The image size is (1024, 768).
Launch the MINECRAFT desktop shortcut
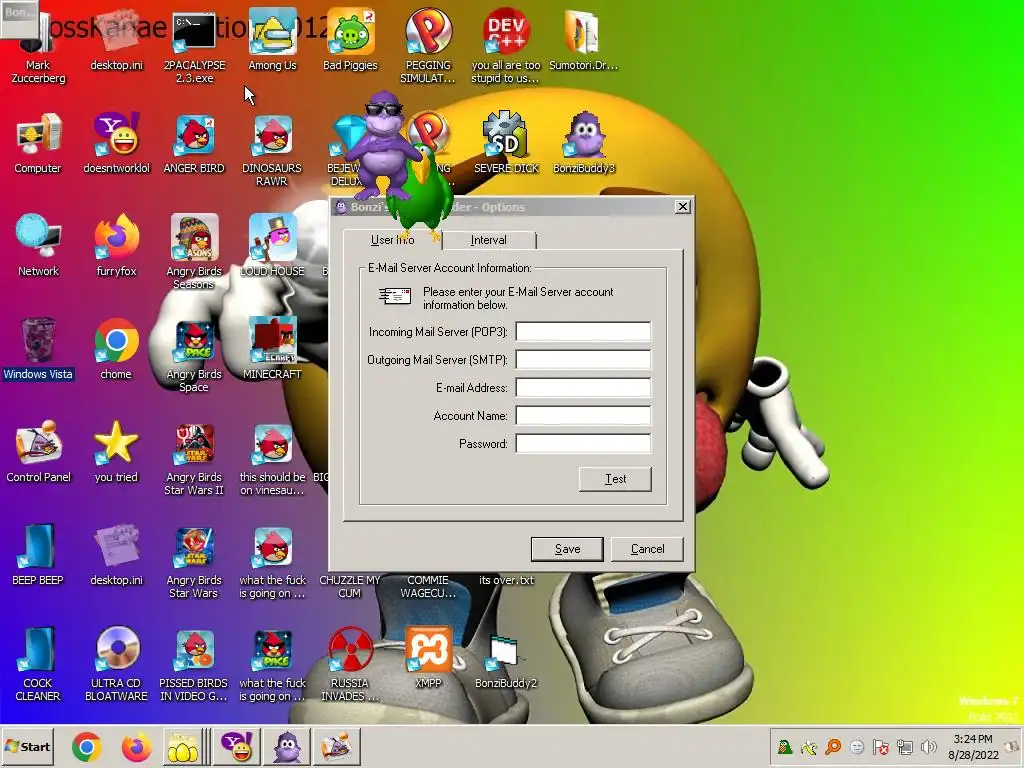pos(272,349)
